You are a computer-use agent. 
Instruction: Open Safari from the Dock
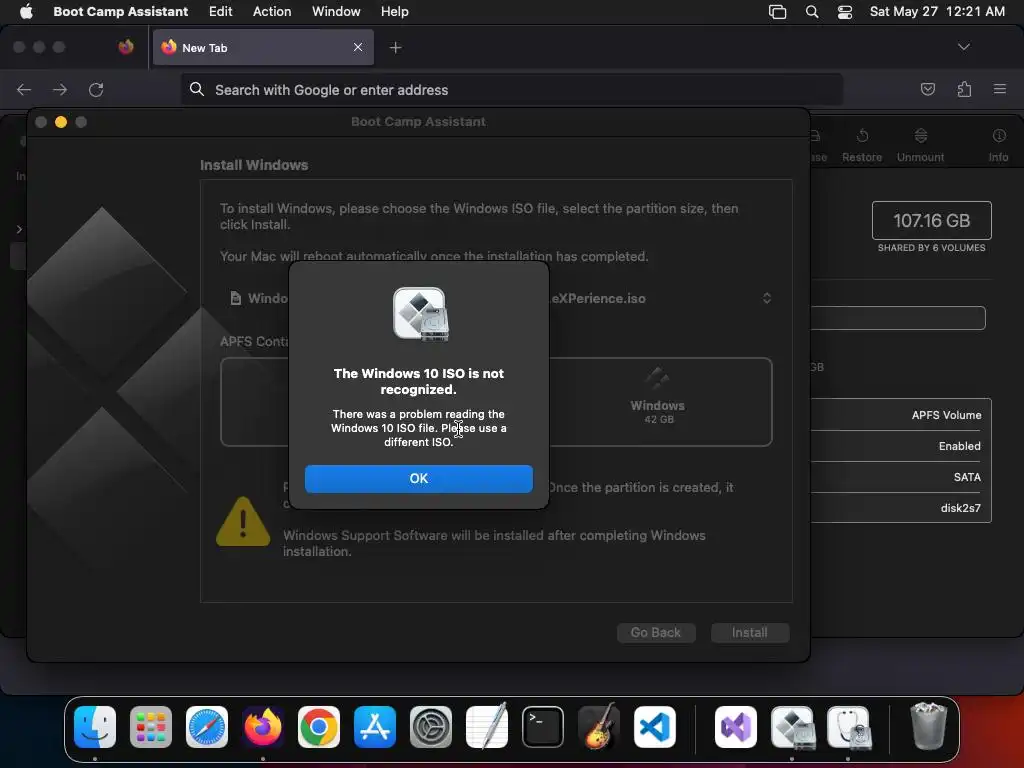click(x=207, y=727)
